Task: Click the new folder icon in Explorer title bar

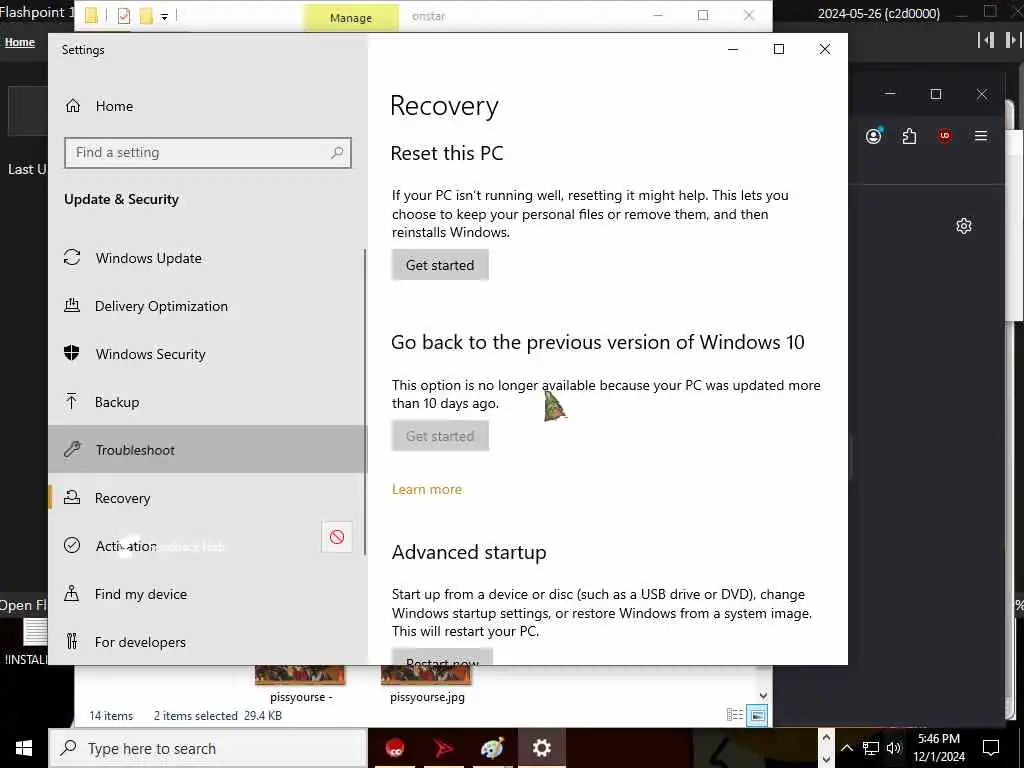Action: tap(146, 16)
